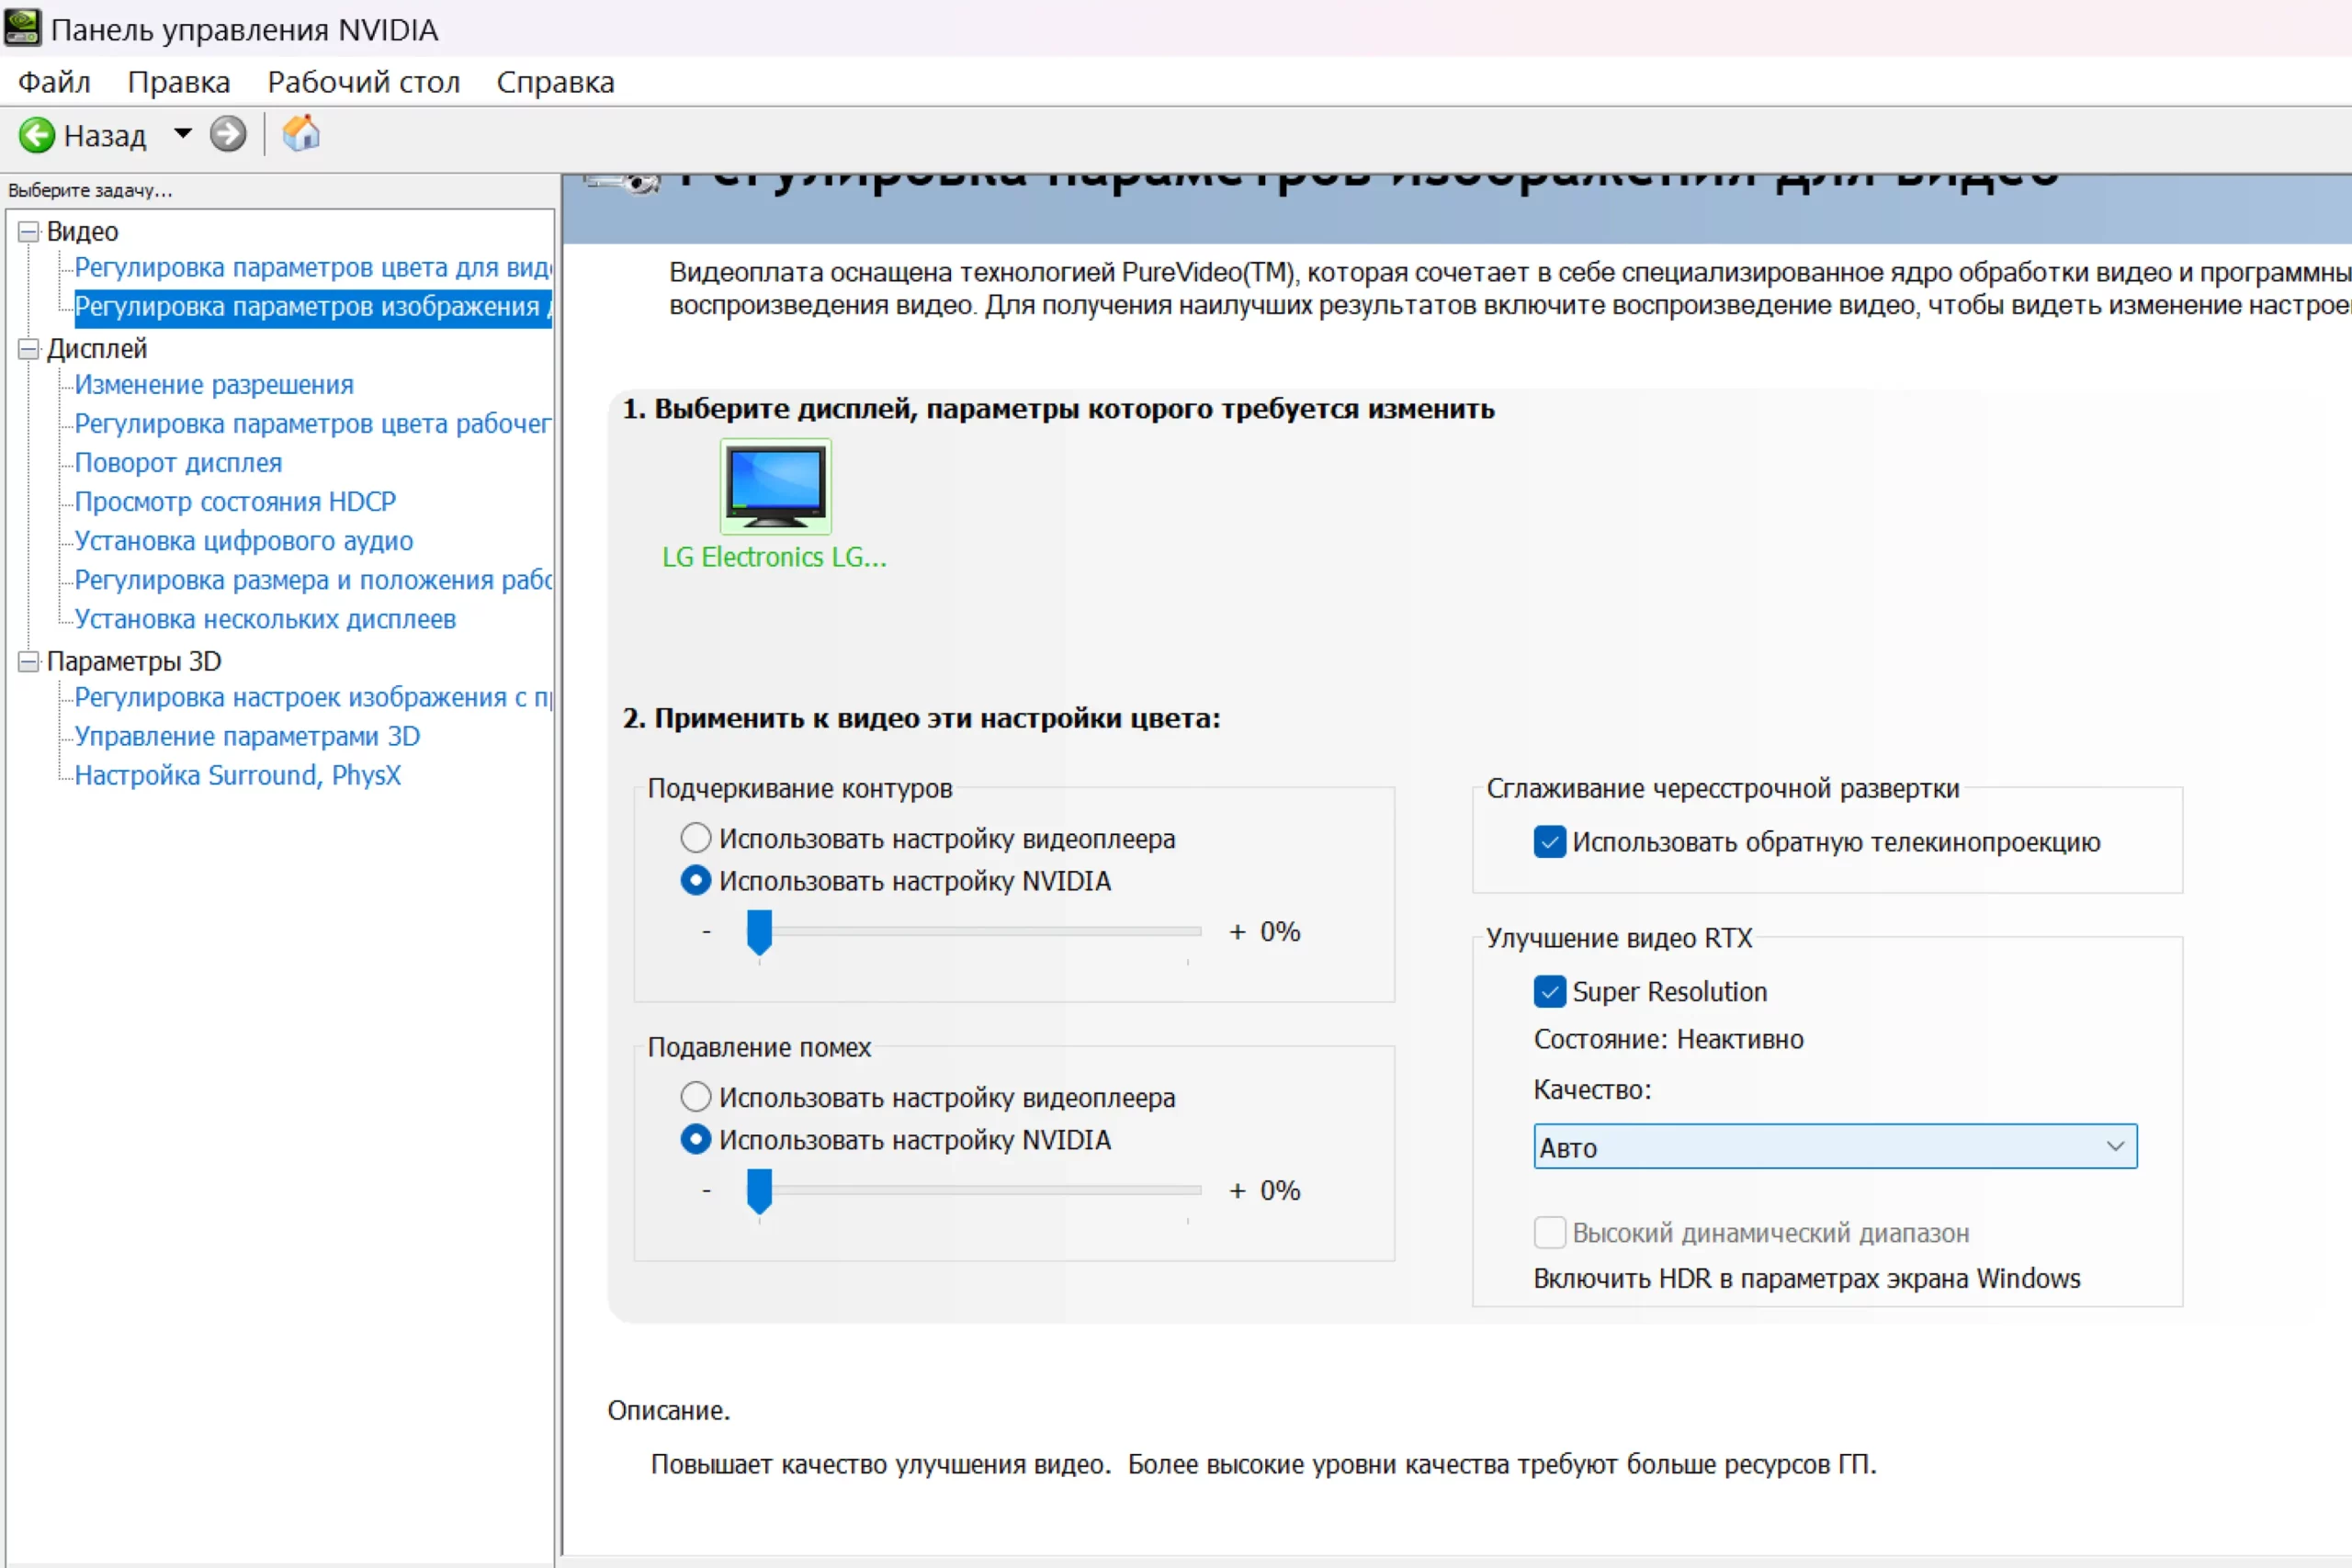Disable the Super Resolution checkbox
2352x1568 pixels.
point(1549,992)
